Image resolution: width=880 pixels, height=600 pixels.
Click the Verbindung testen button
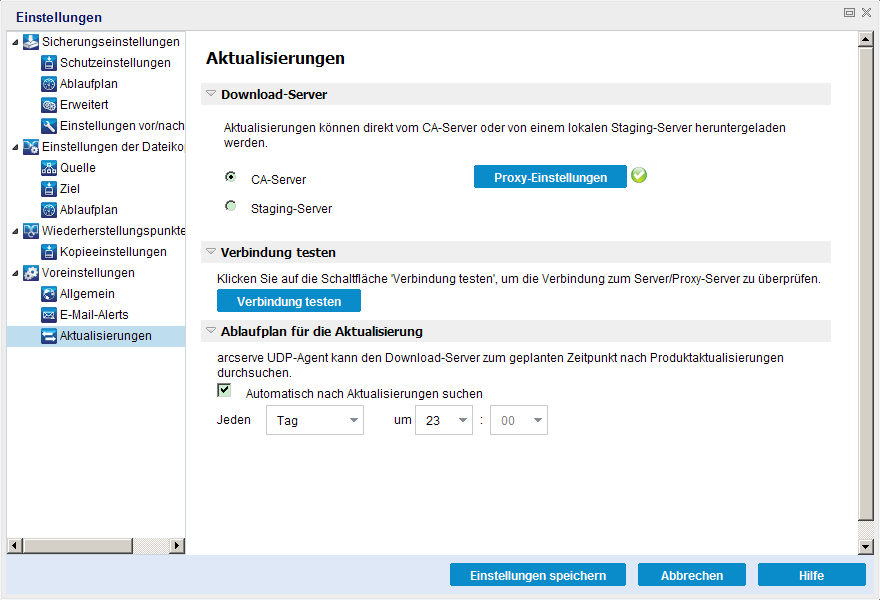pyautogui.click(x=289, y=301)
